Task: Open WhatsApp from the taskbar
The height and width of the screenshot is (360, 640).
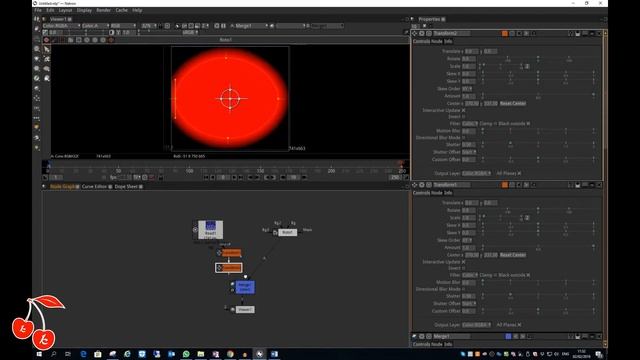Action: [x=186, y=354]
